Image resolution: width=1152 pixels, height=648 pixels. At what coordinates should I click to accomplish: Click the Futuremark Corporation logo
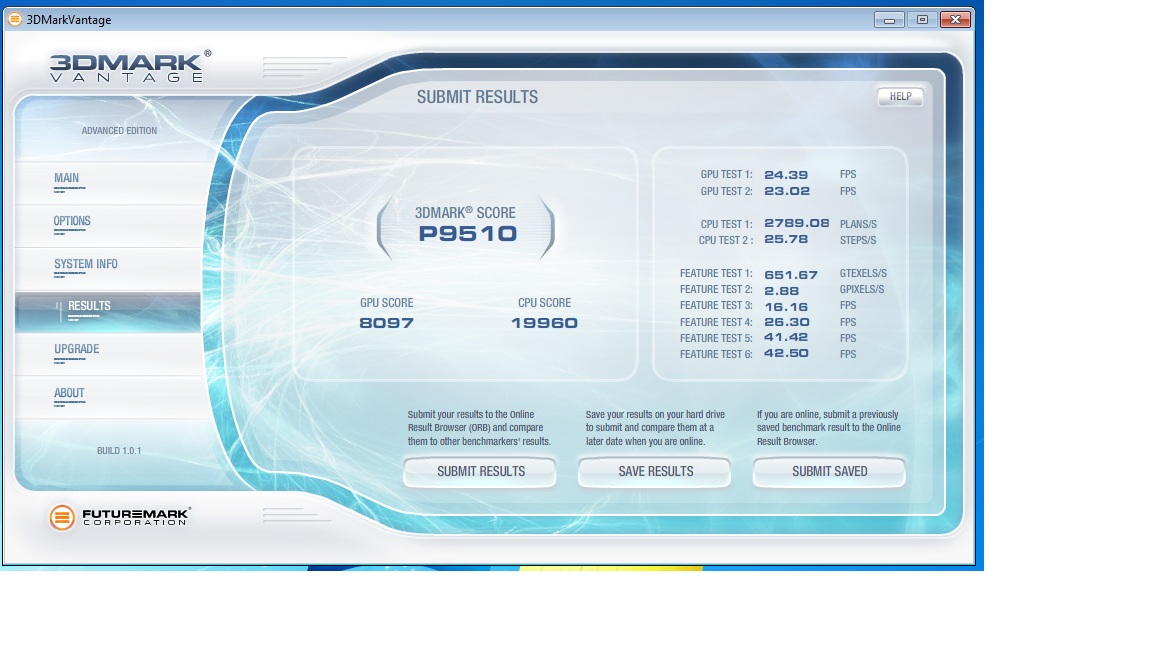(x=120, y=517)
